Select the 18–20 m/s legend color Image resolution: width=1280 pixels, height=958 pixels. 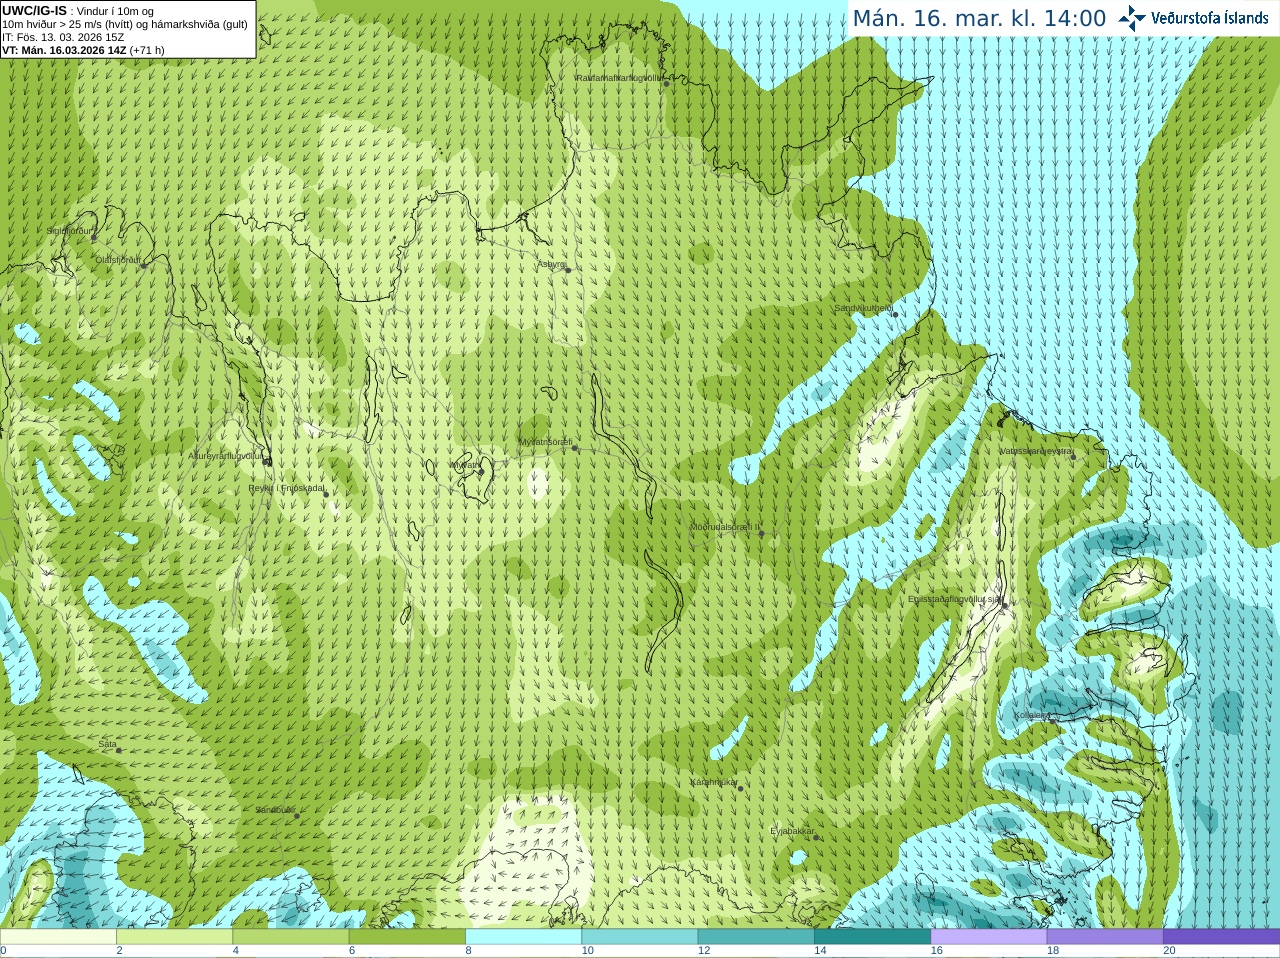[x=1105, y=937]
